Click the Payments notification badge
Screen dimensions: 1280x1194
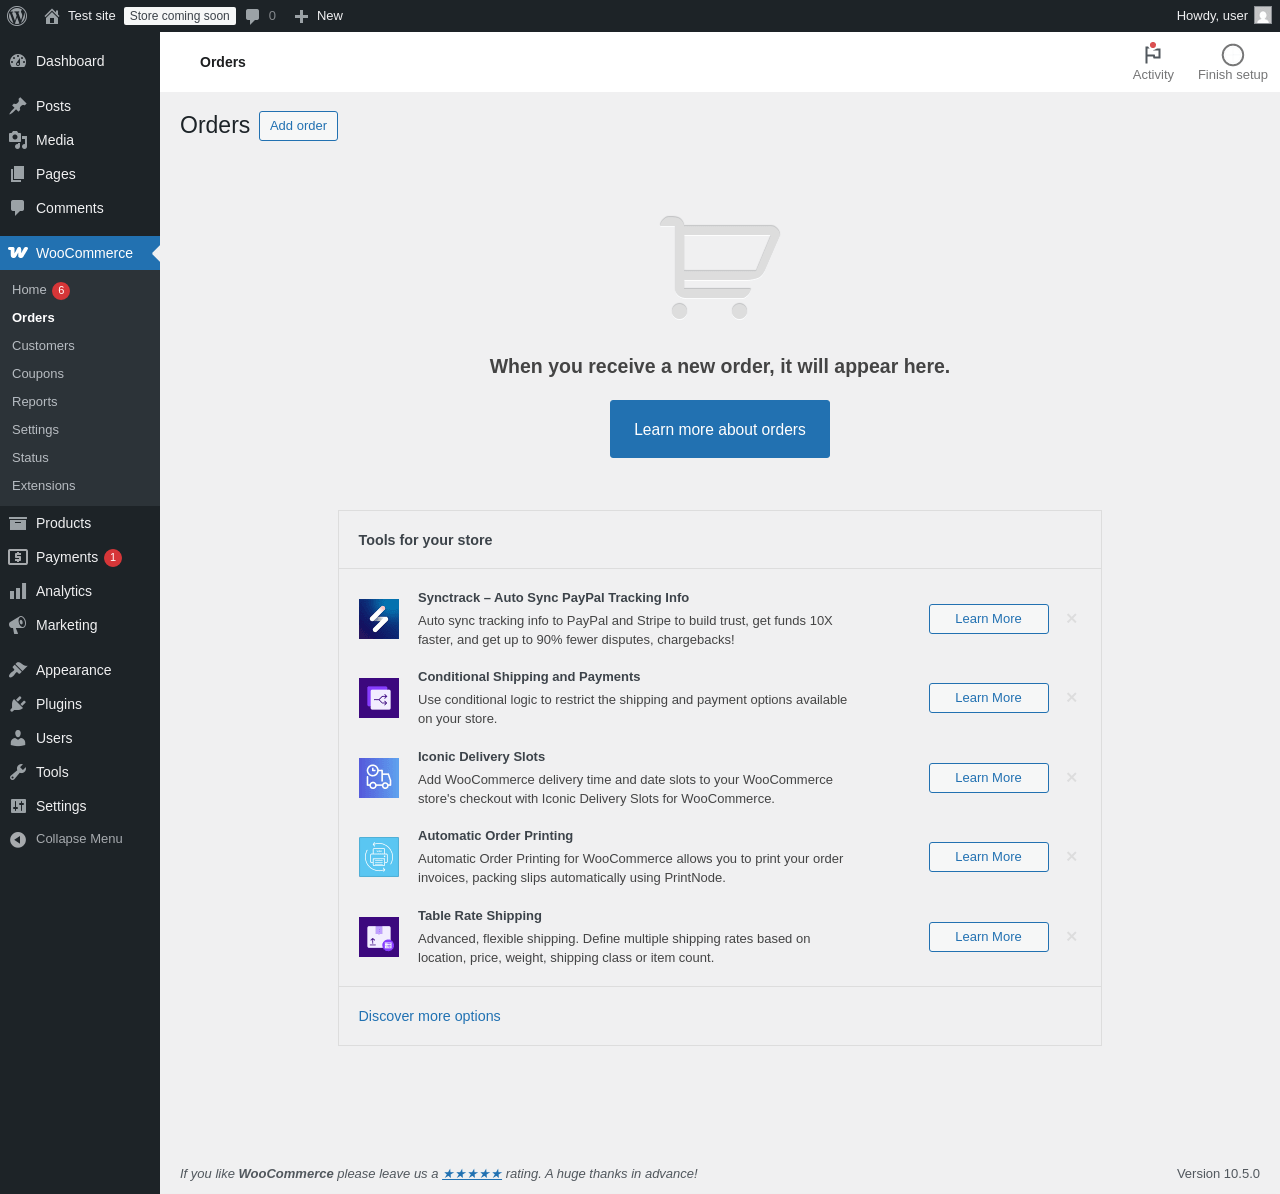click(113, 558)
